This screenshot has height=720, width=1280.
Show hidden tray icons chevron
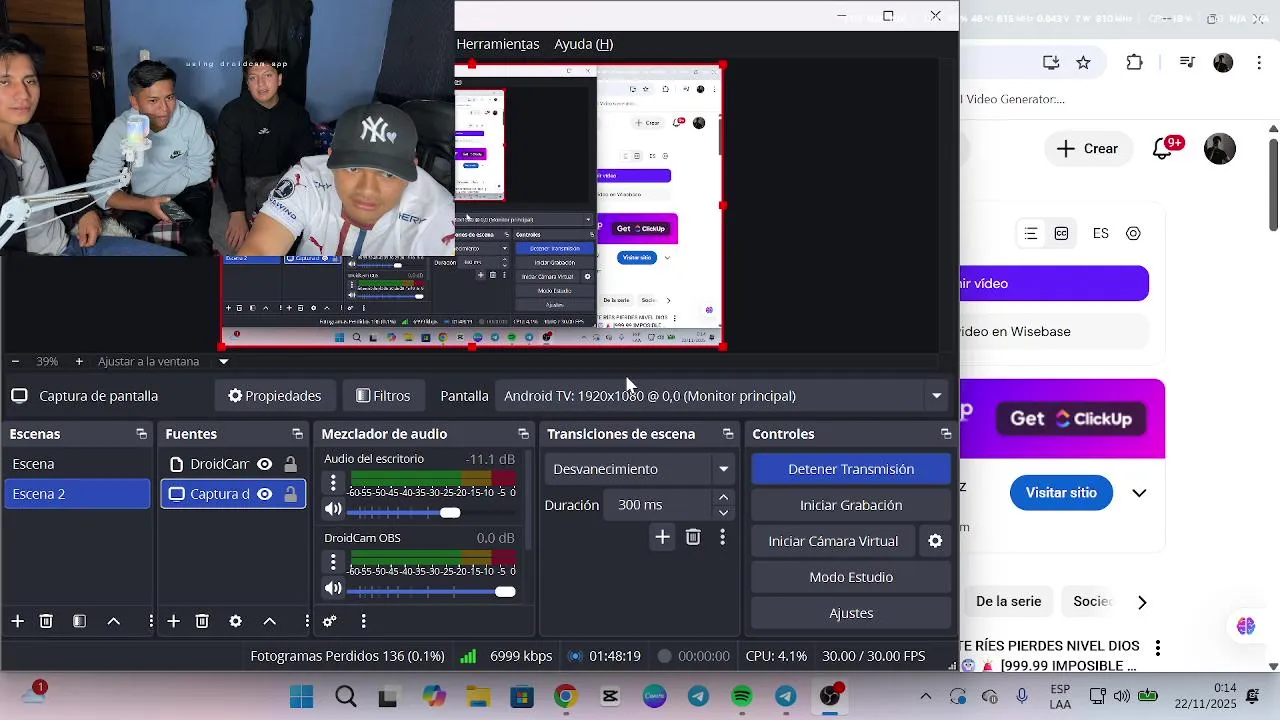click(925, 696)
